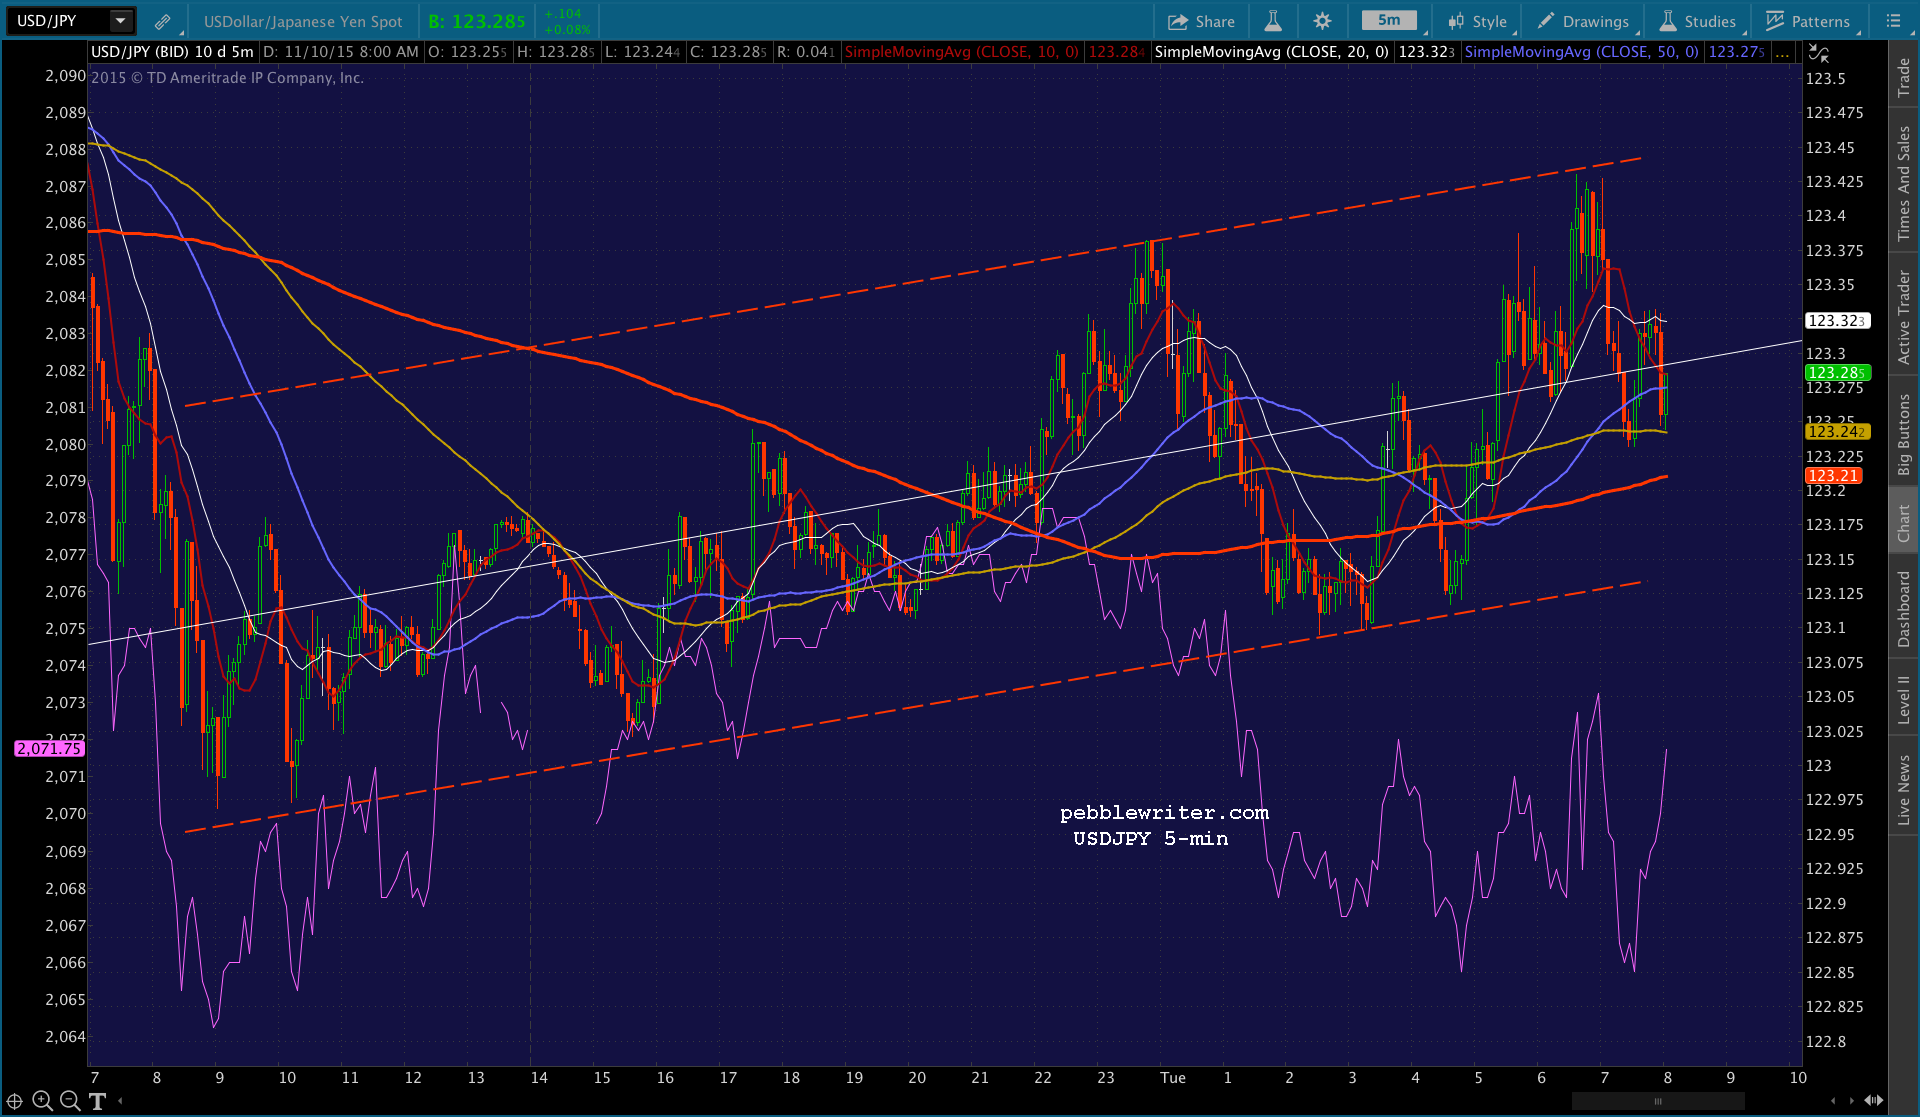Viewport: 1920px width, 1117px height.
Task: Click the zoom in magnifier icon
Action: tap(42, 1101)
